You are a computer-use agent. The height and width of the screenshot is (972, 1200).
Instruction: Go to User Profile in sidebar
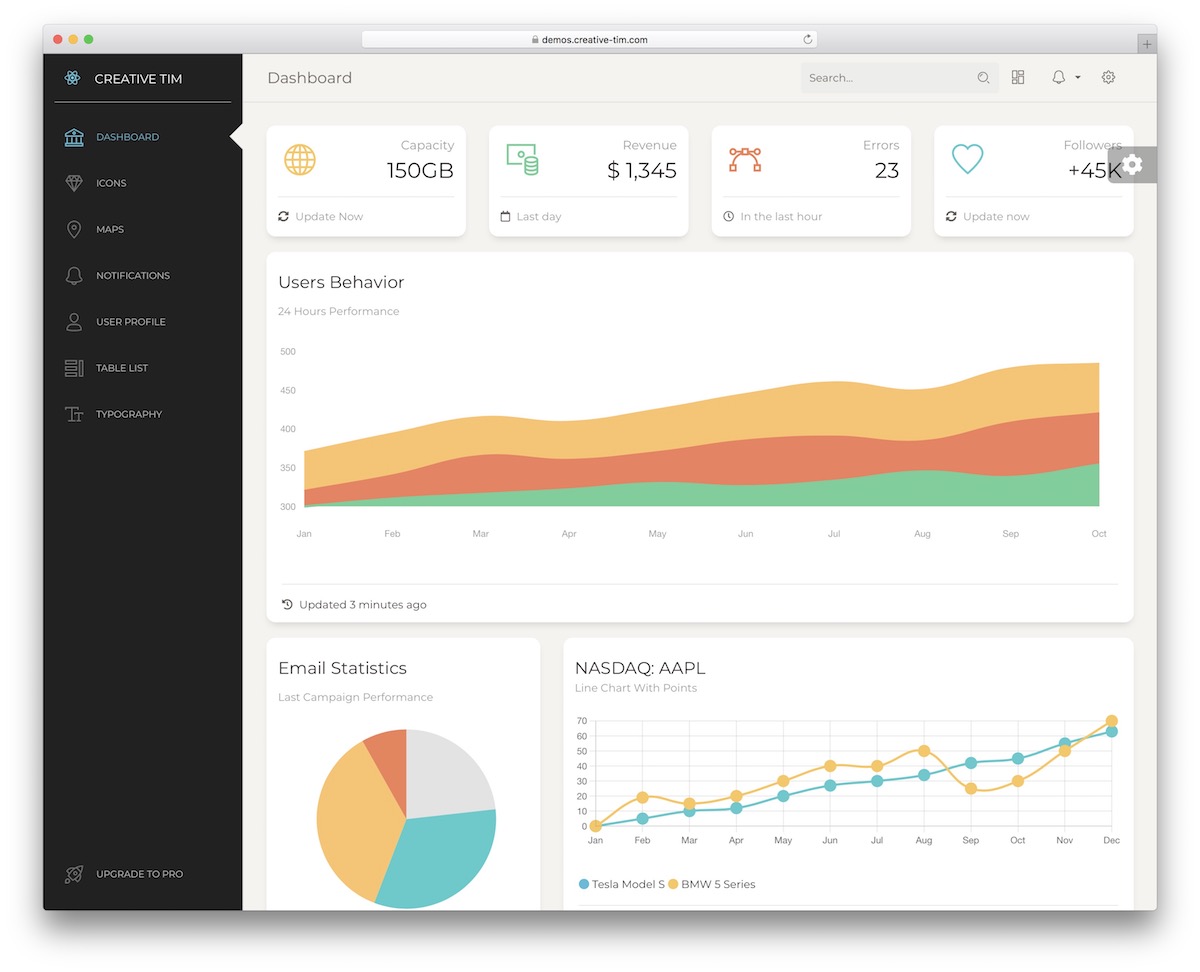130,322
